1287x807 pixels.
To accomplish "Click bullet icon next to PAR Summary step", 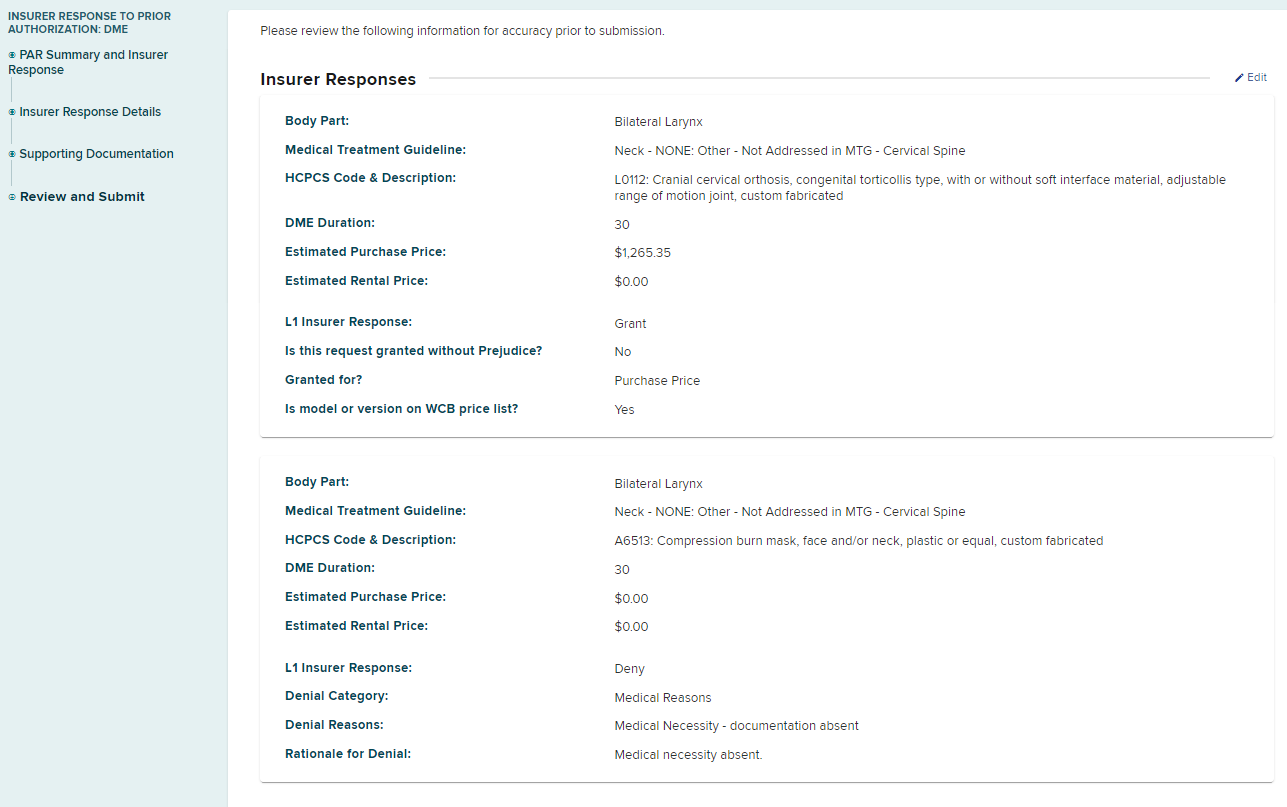I will [x=12, y=55].
